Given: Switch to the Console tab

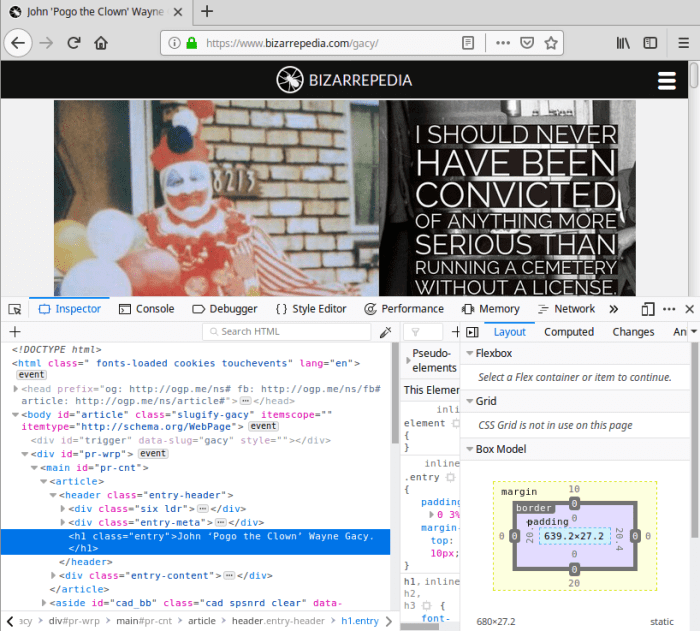Looking at the screenshot, I should [146, 309].
